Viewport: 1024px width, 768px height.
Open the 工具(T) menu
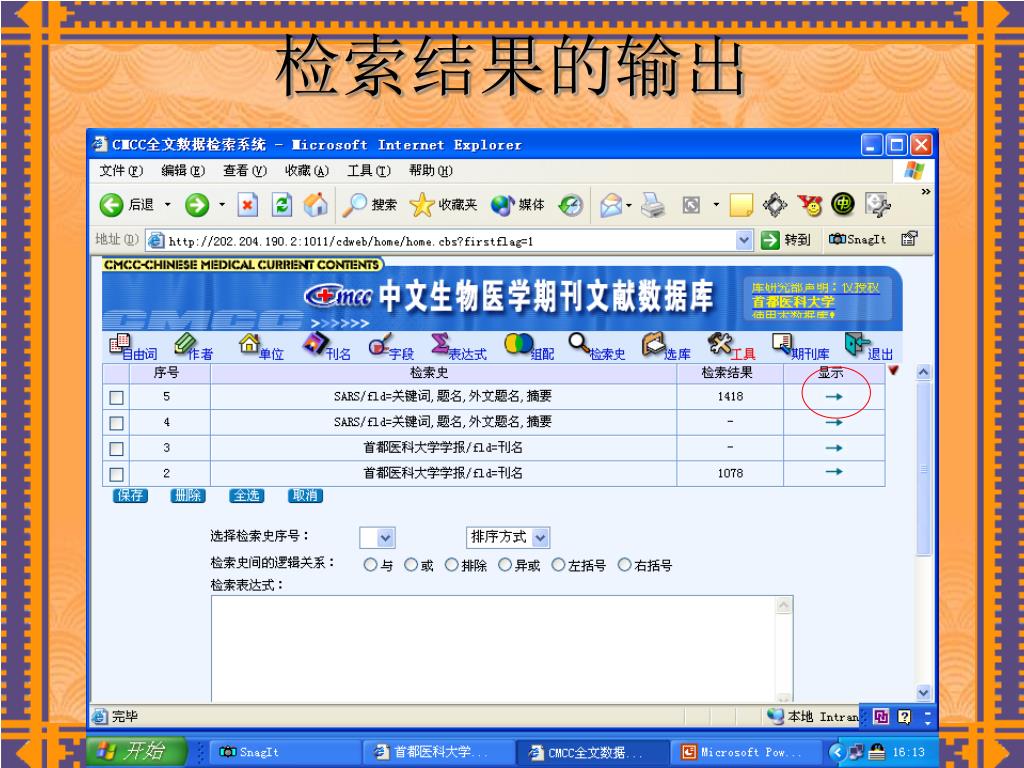coord(369,170)
